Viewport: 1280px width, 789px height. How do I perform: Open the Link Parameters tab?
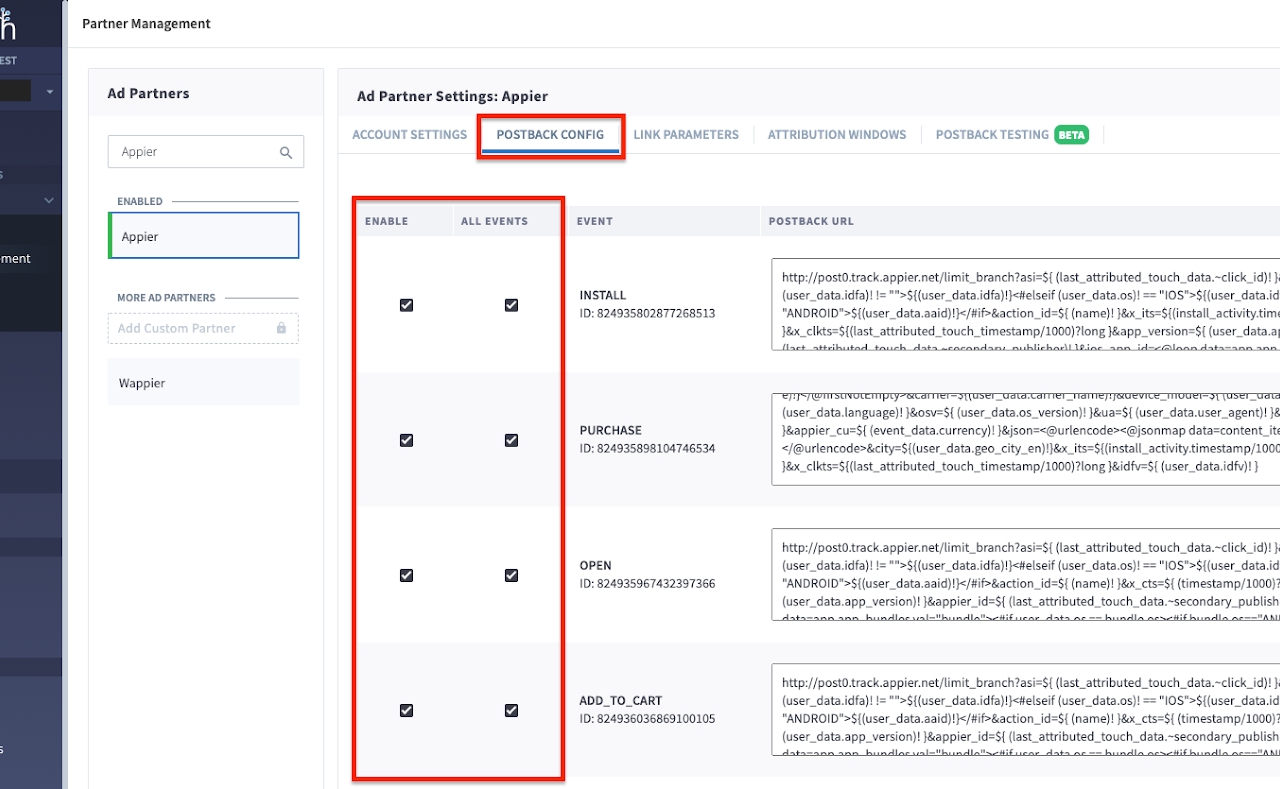pyautogui.click(x=685, y=135)
